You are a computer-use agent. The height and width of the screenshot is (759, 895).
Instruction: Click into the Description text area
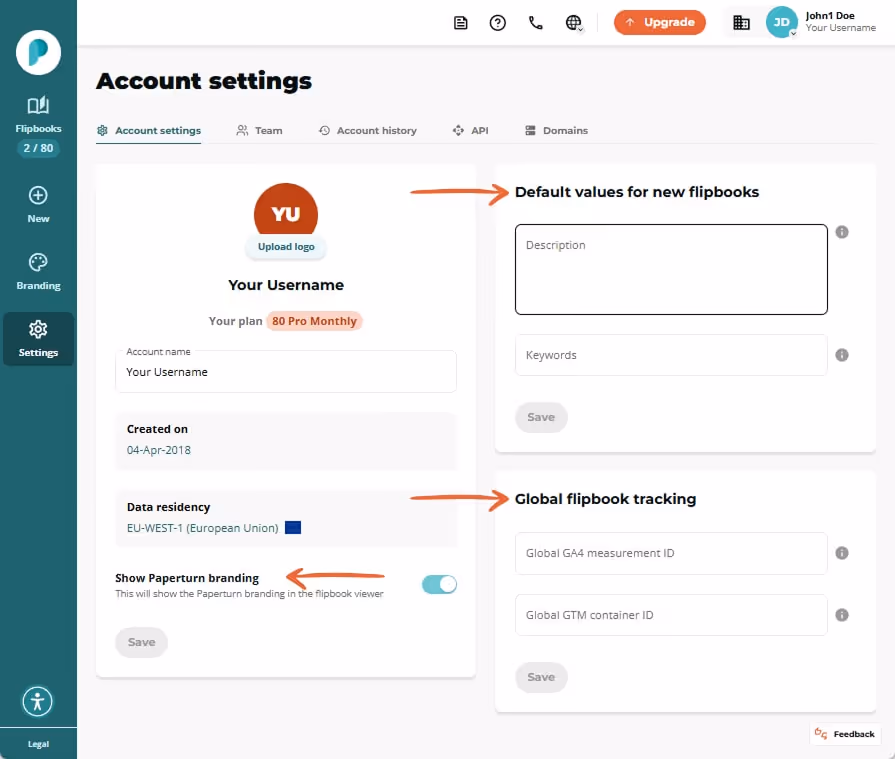tap(671, 269)
